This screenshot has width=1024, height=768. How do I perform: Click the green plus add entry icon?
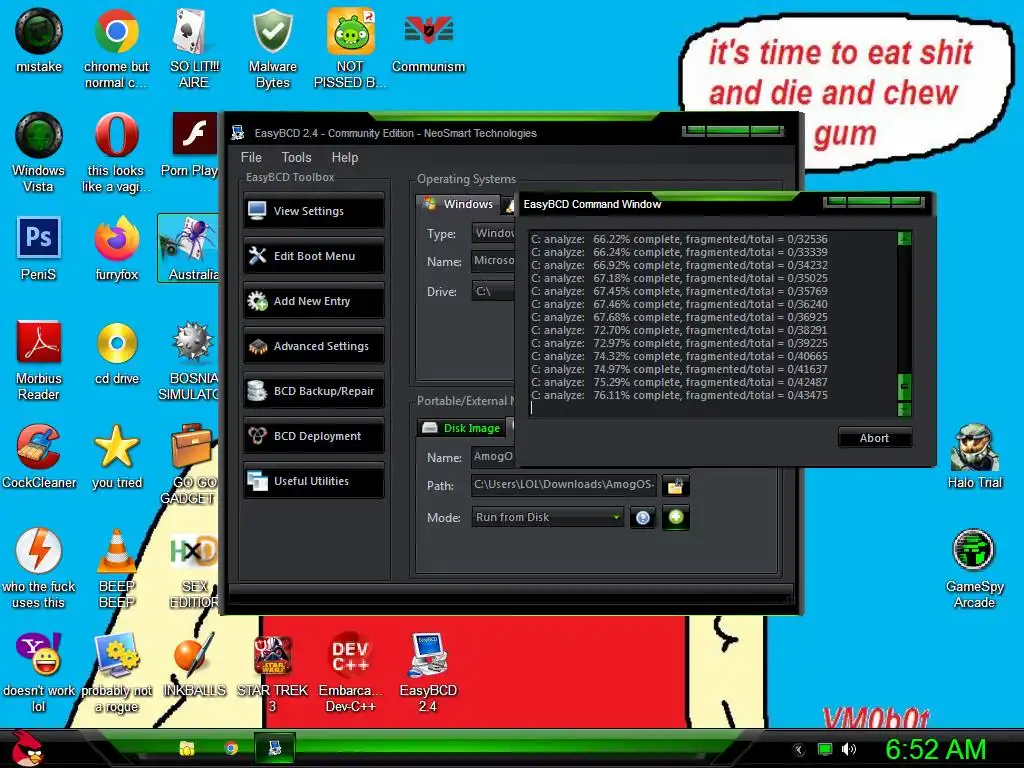pyautogui.click(x=676, y=517)
